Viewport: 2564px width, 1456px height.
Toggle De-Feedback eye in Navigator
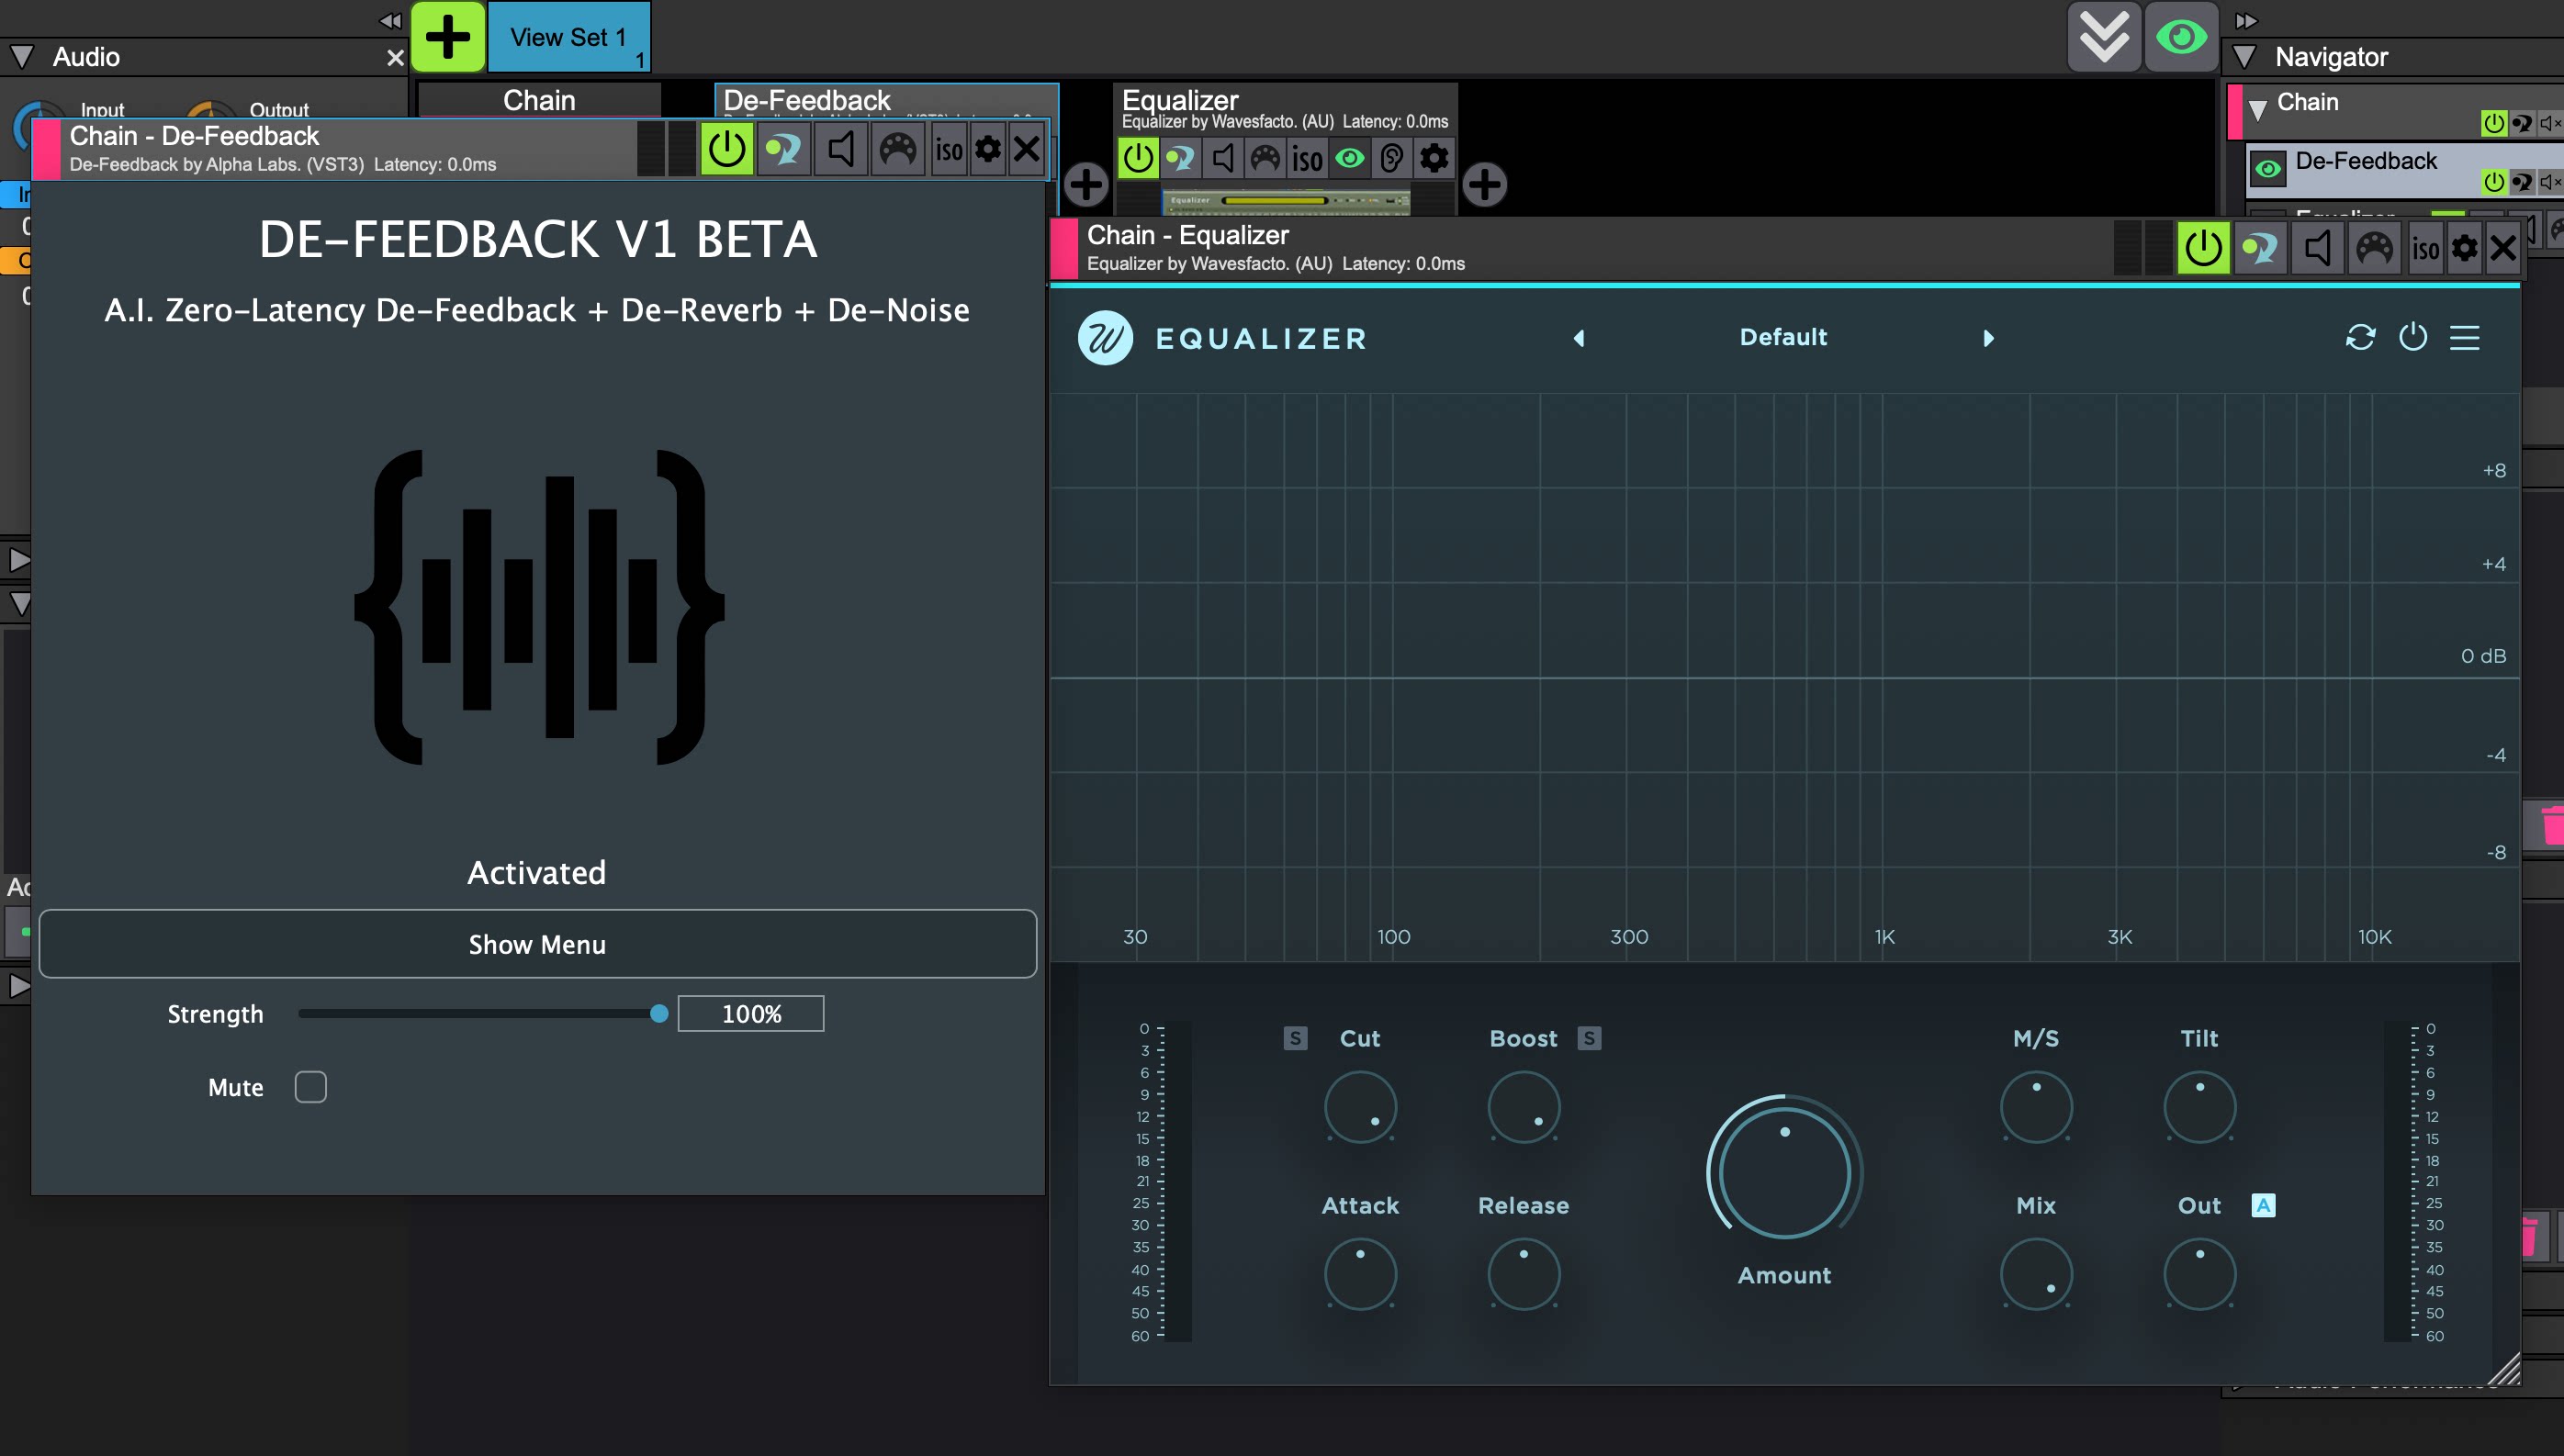(2267, 169)
